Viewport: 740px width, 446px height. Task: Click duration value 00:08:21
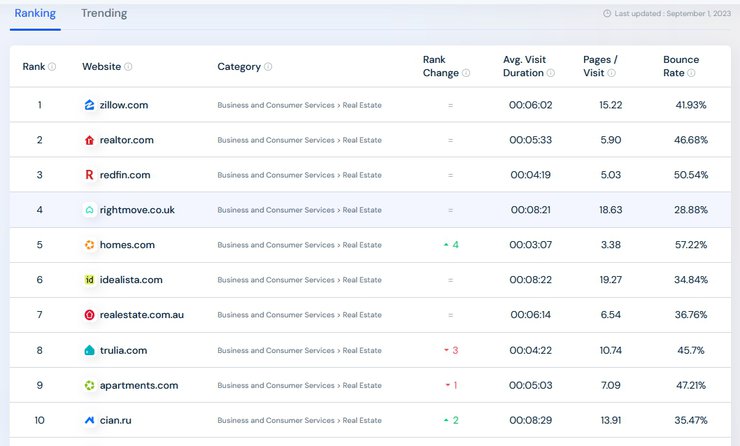(530, 210)
